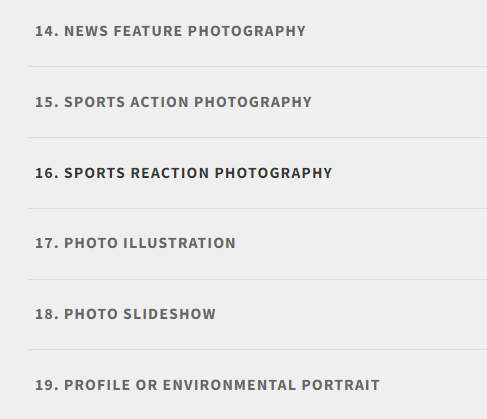487x419 pixels.
Task: Click the word PHOTOGRAPHY in item 14
Action: click(x=247, y=31)
